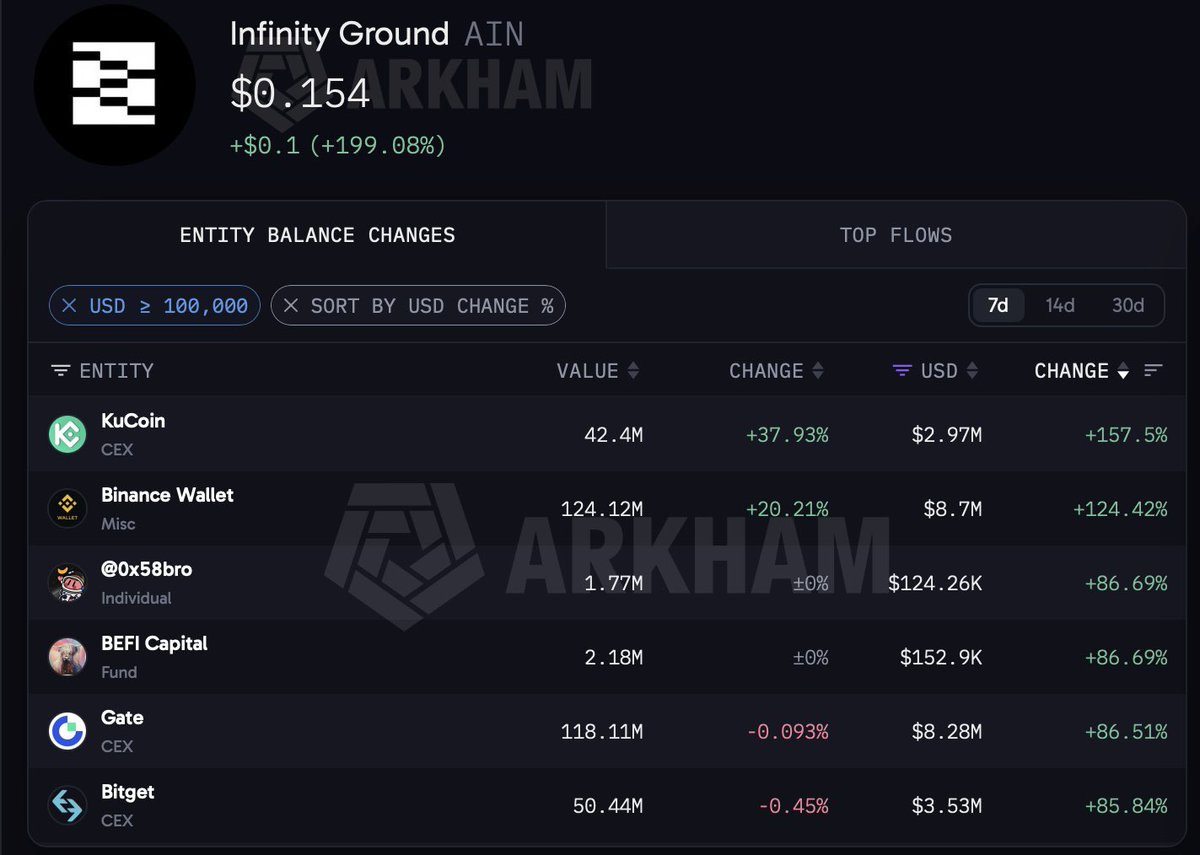Click the ENTITY column filter icon

point(60,371)
